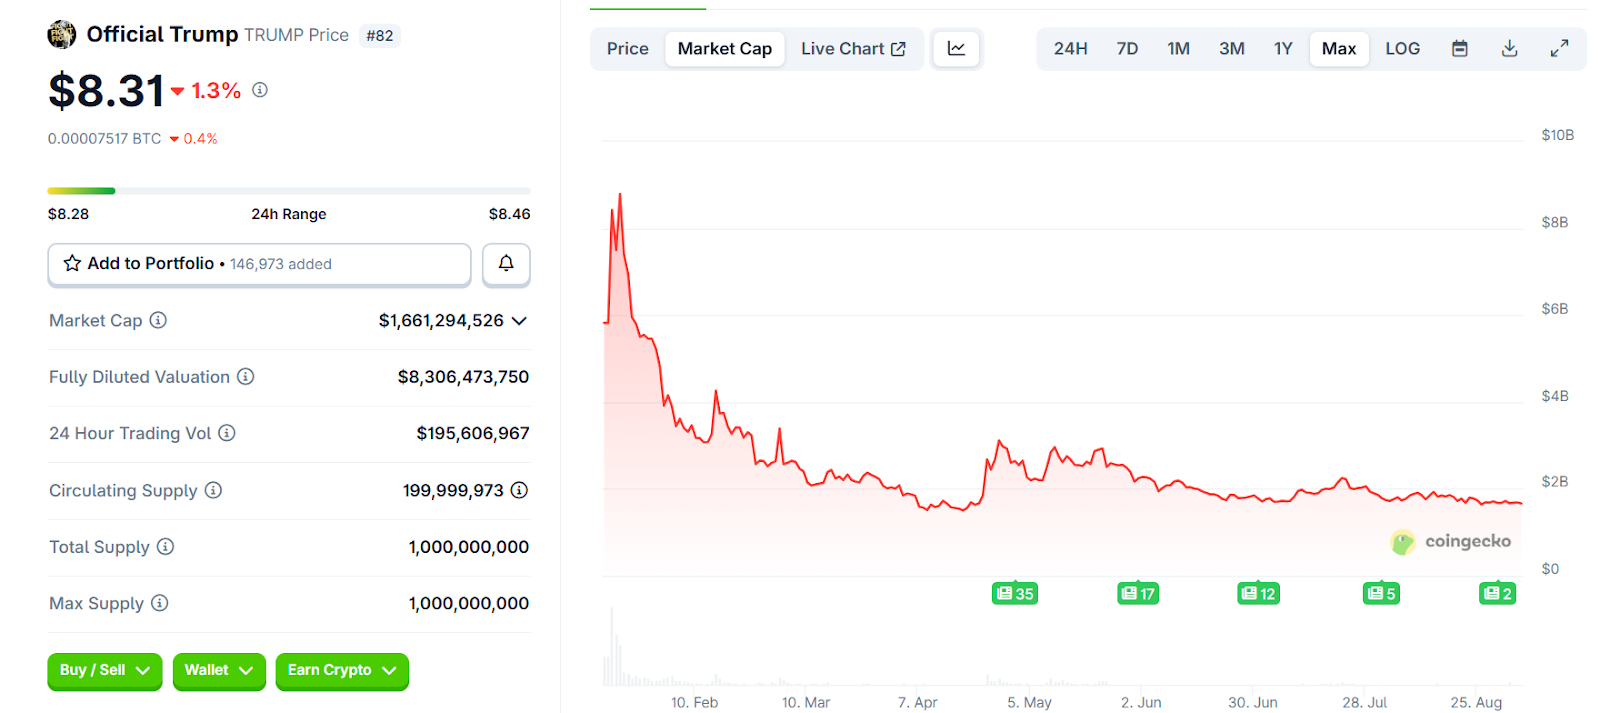
Task: Click the price alert bell icon
Action: [x=506, y=264]
